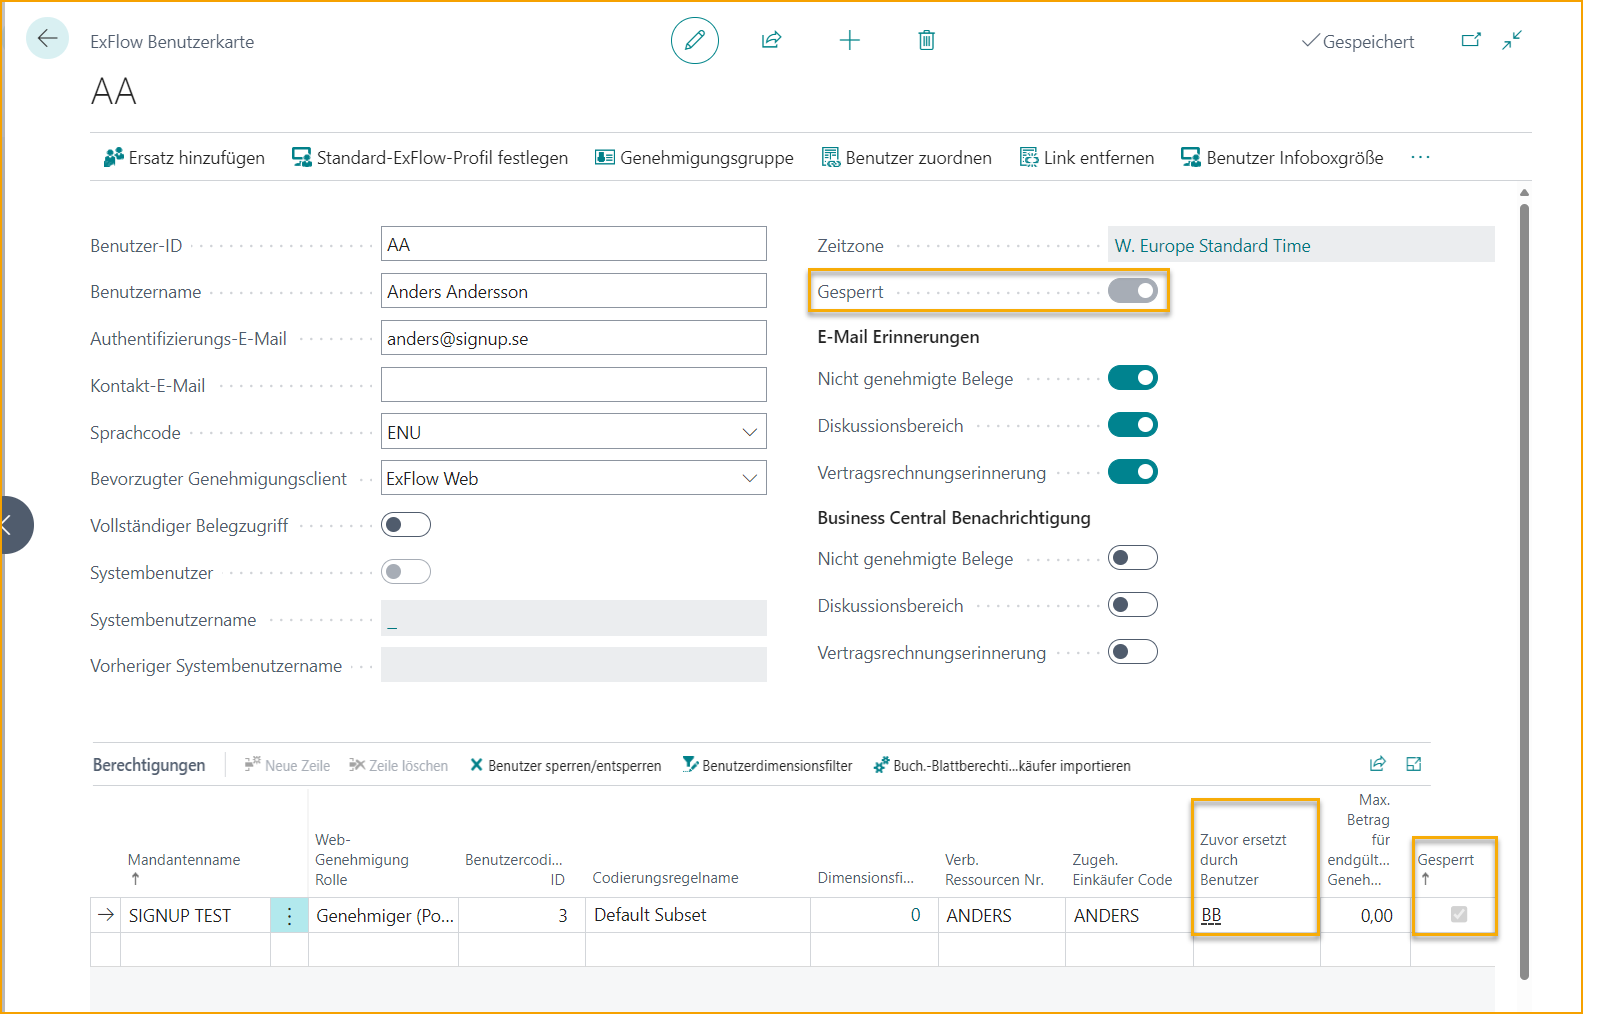The image size is (1620, 1014).
Task: Open the Sprachcode dropdown
Action: 749,432
